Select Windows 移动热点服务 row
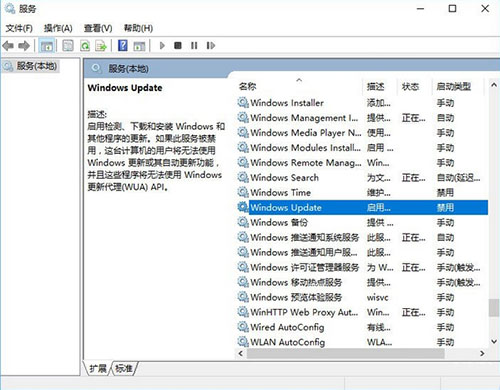The width and height of the screenshot is (500, 390). coord(362,282)
